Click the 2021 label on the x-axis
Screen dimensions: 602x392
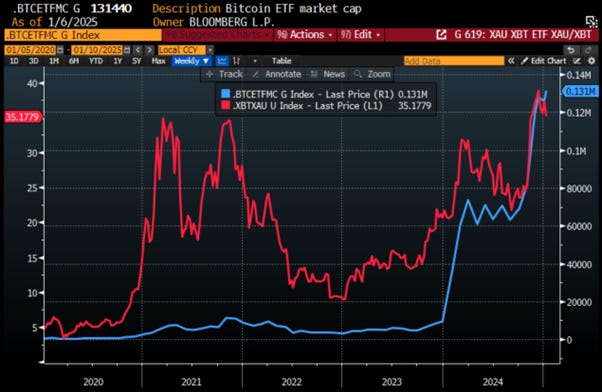pos(191,382)
